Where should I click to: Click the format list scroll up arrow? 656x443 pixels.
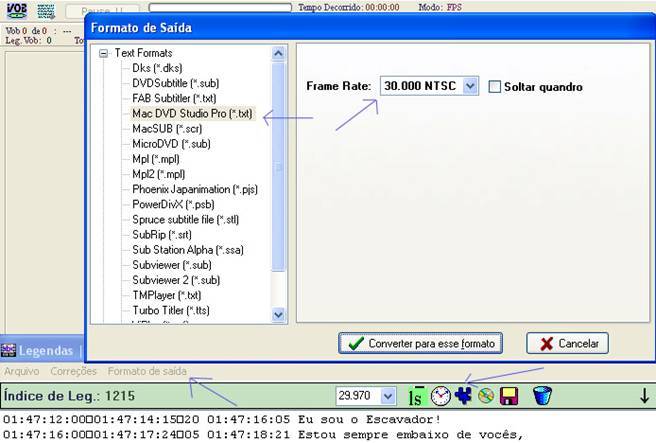coord(278,54)
